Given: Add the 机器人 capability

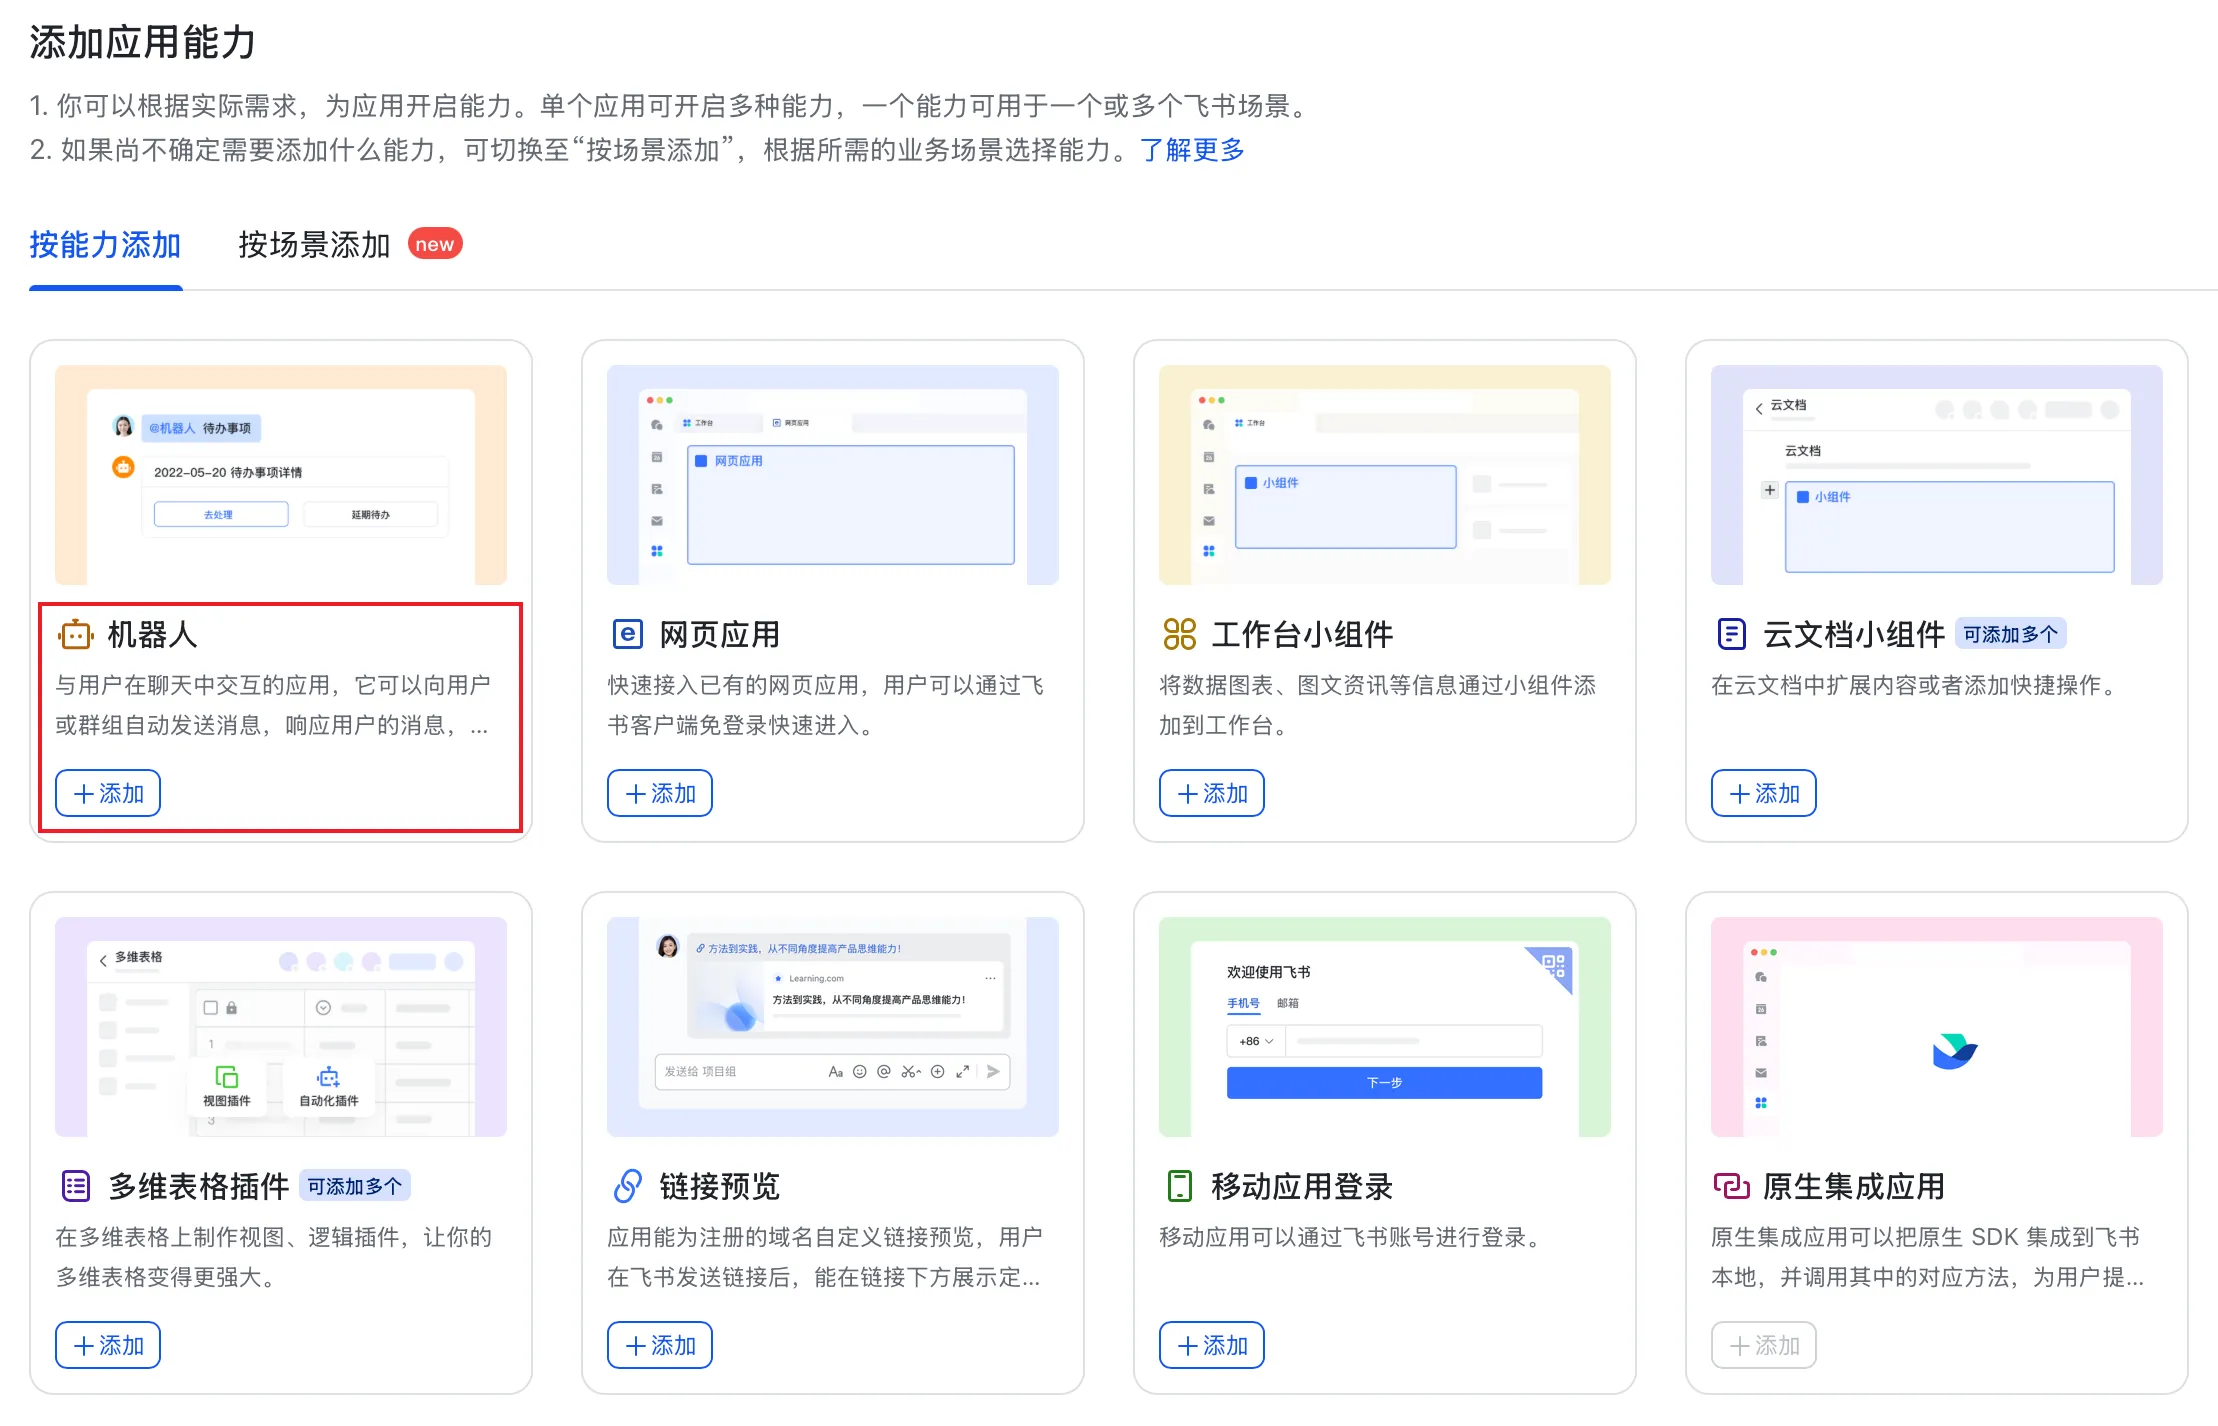Looking at the screenshot, I should (108, 793).
